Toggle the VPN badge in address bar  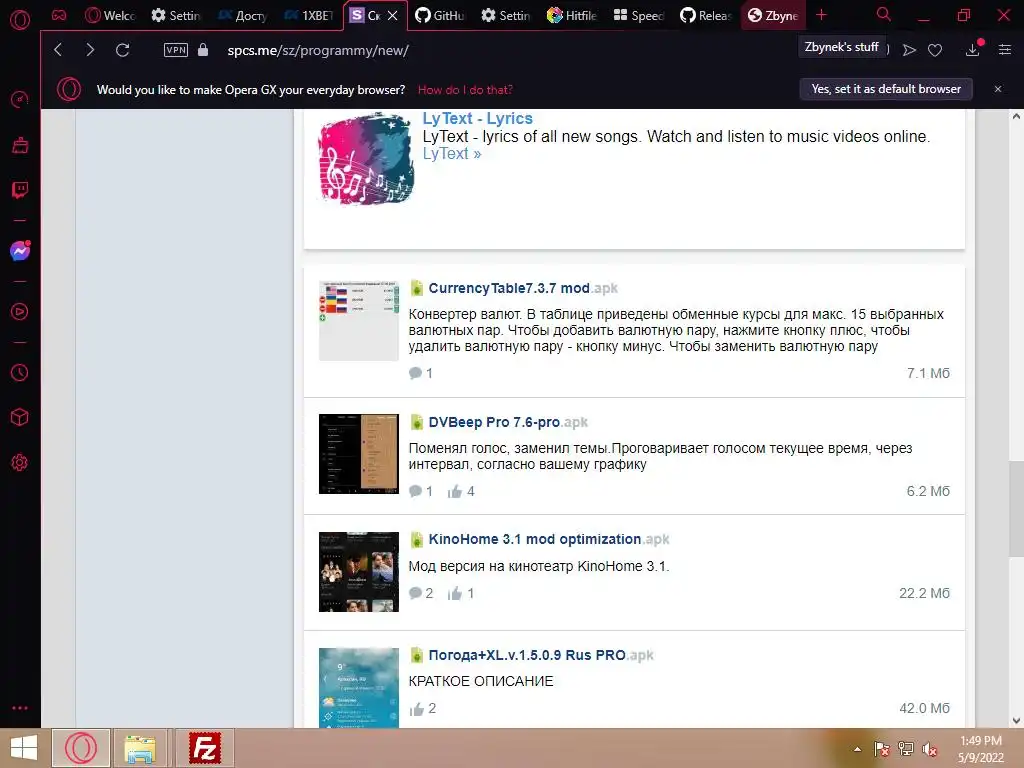click(176, 50)
